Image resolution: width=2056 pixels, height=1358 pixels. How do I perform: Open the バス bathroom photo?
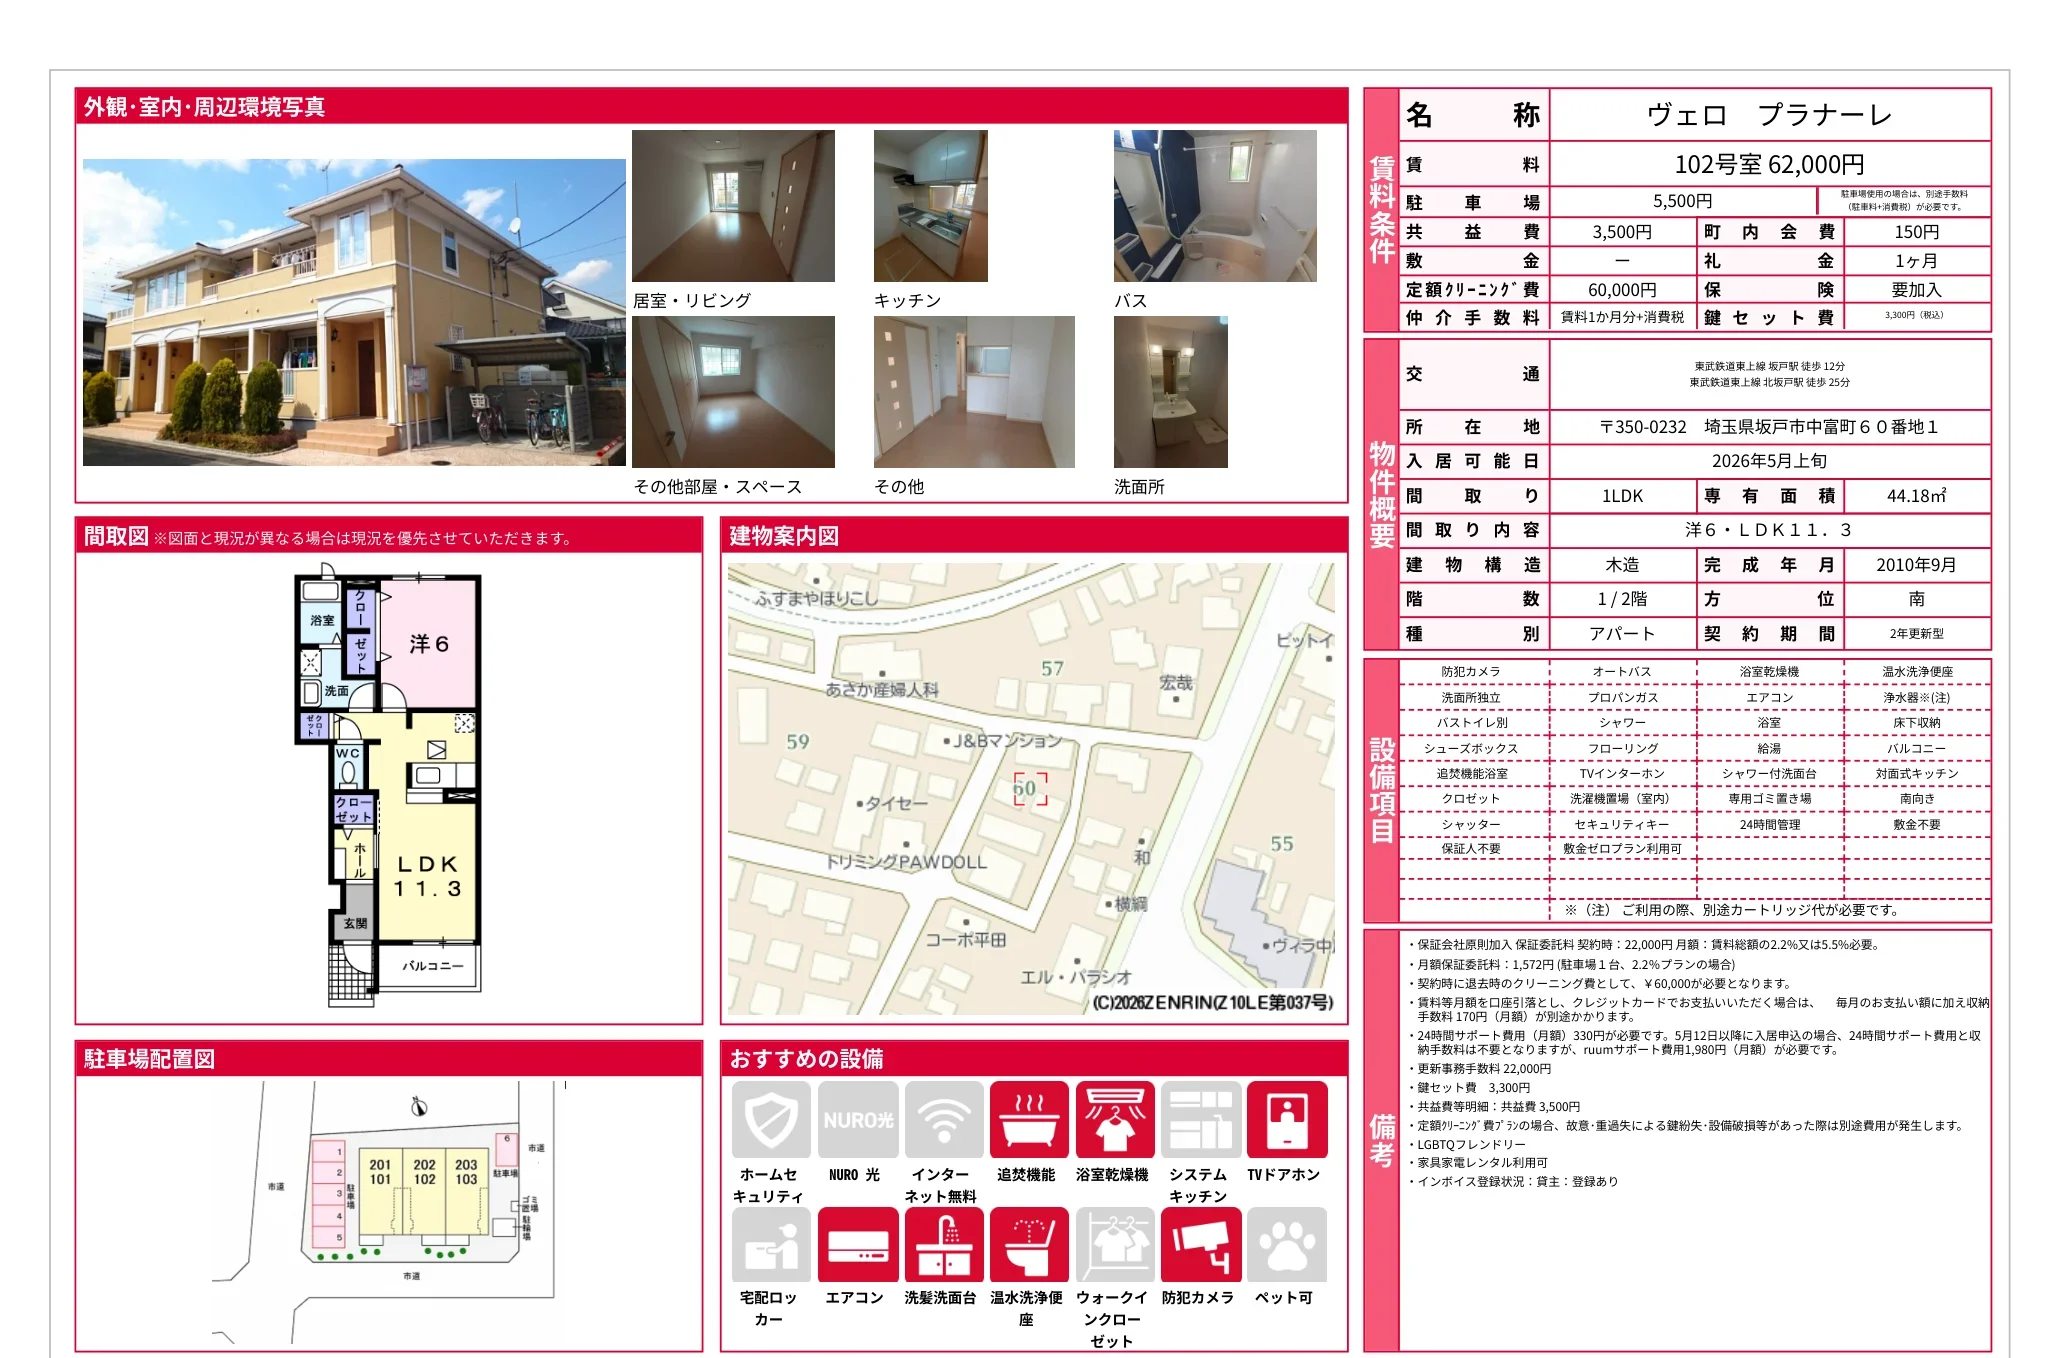pyautogui.click(x=1214, y=206)
